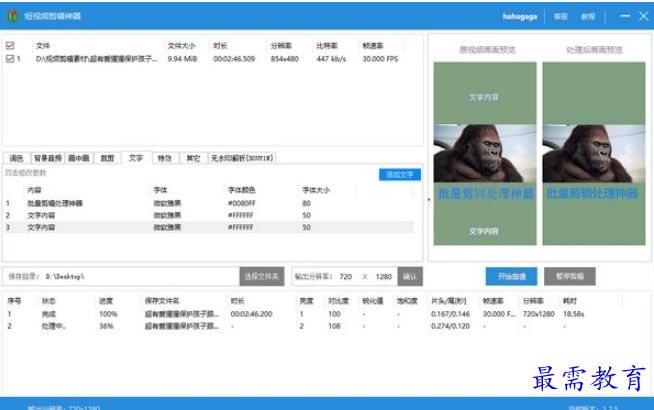The height and width of the screenshot is (410, 654).
Task: Open the 画中画 tab
Action: [80, 158]
